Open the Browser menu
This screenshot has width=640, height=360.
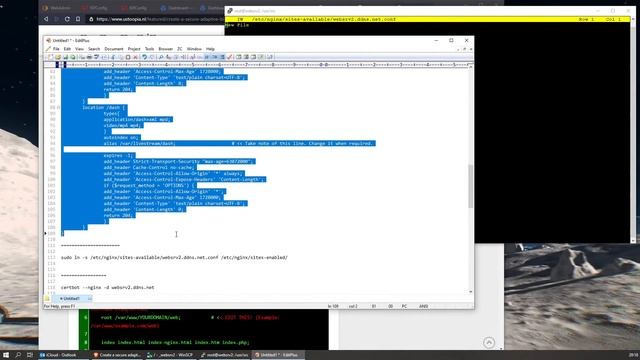[x=165, y=49]
